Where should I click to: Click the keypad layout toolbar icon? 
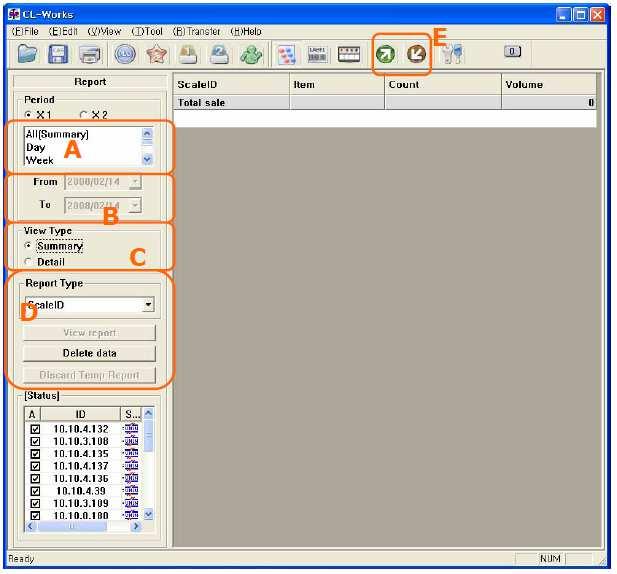click(x=349, y=54)
